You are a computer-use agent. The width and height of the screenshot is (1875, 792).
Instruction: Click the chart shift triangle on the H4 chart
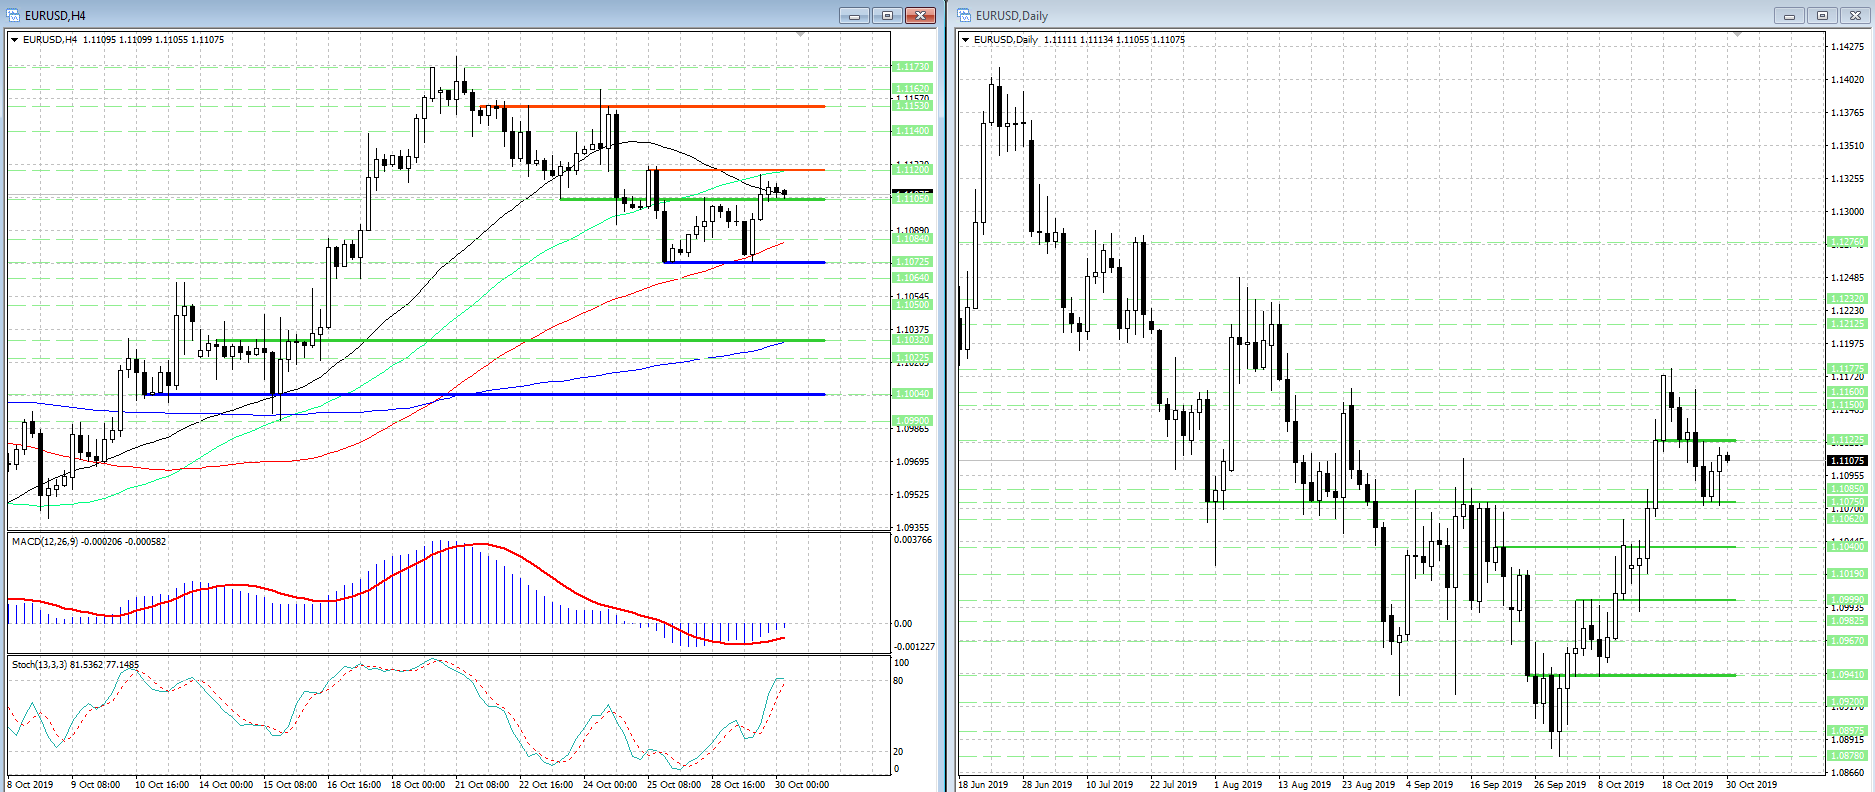(800, 35)
